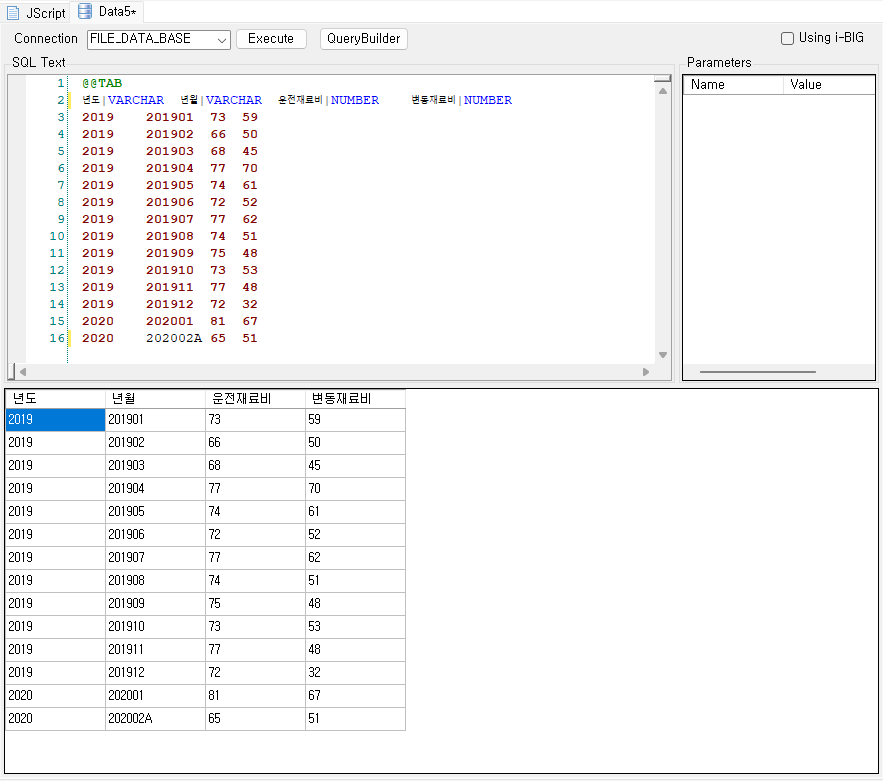Click the SQL editor scroll down arrow
Viewport: 883px width, 781px height.
click(662, 355)
